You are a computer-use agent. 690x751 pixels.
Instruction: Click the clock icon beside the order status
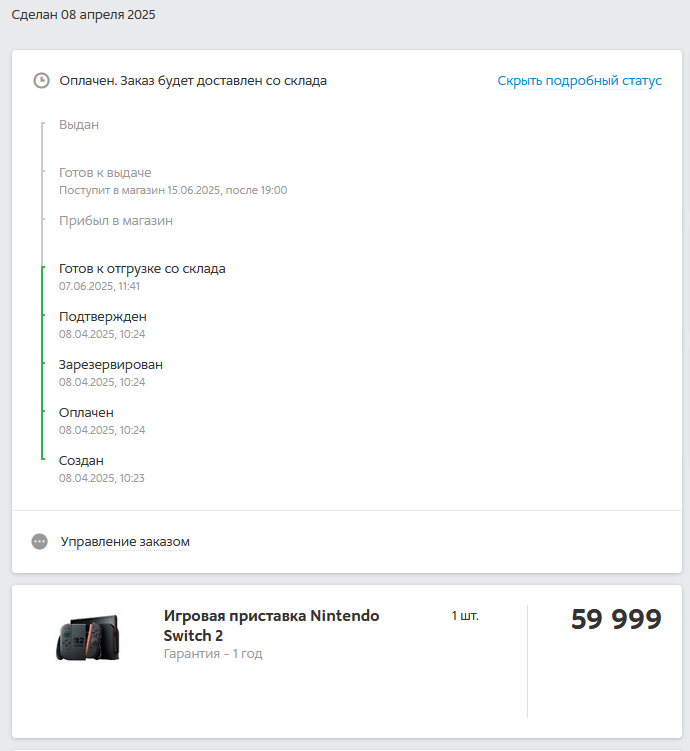[x=41, y=81]
